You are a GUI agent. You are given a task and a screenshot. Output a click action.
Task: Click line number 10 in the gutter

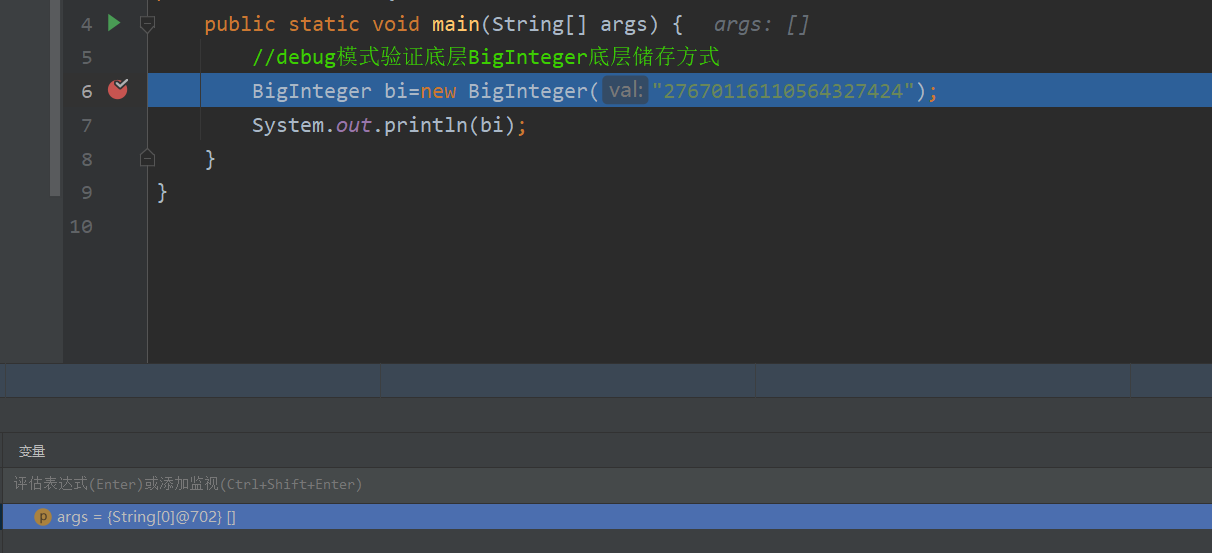pyautogui.click(x=81, y=226)
